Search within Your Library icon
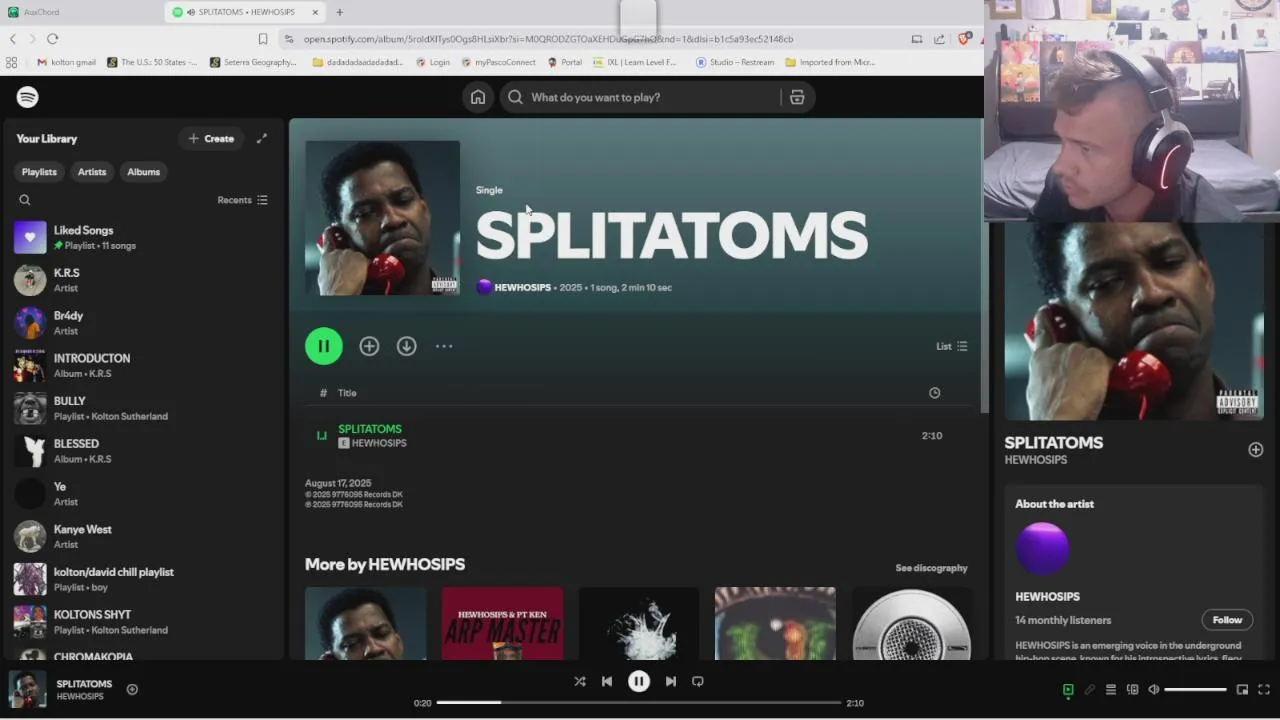1280x720 pixels. [25, 200]
